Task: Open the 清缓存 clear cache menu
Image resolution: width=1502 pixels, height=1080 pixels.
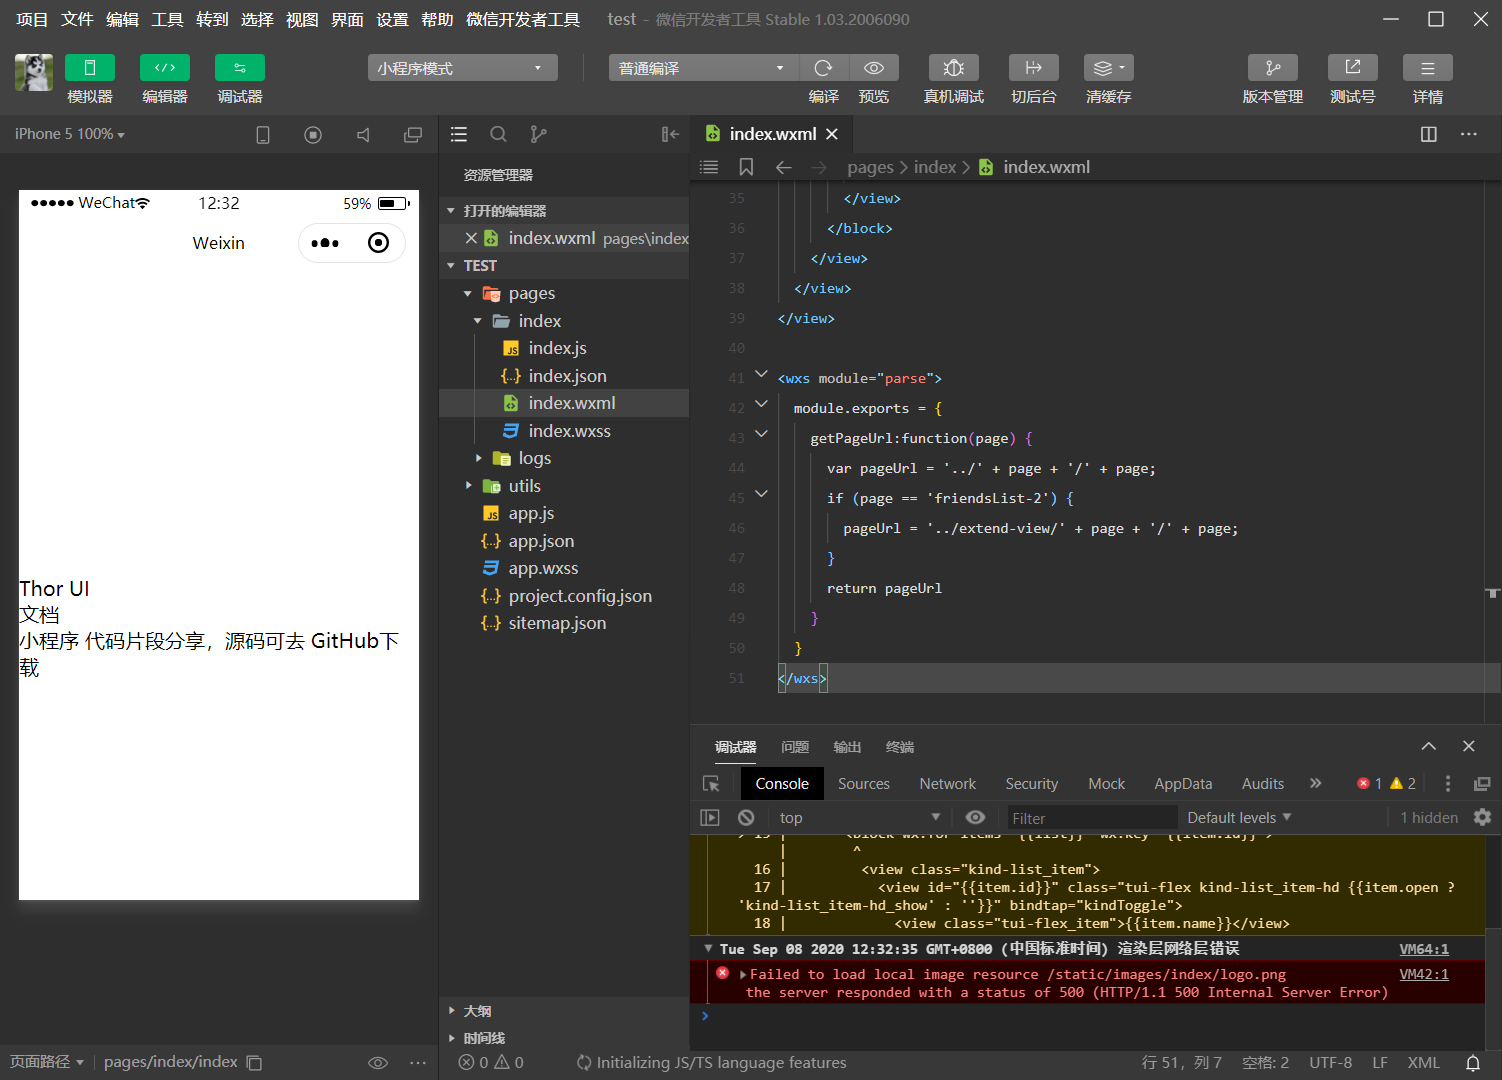Action: click(x=1109, y=68)
